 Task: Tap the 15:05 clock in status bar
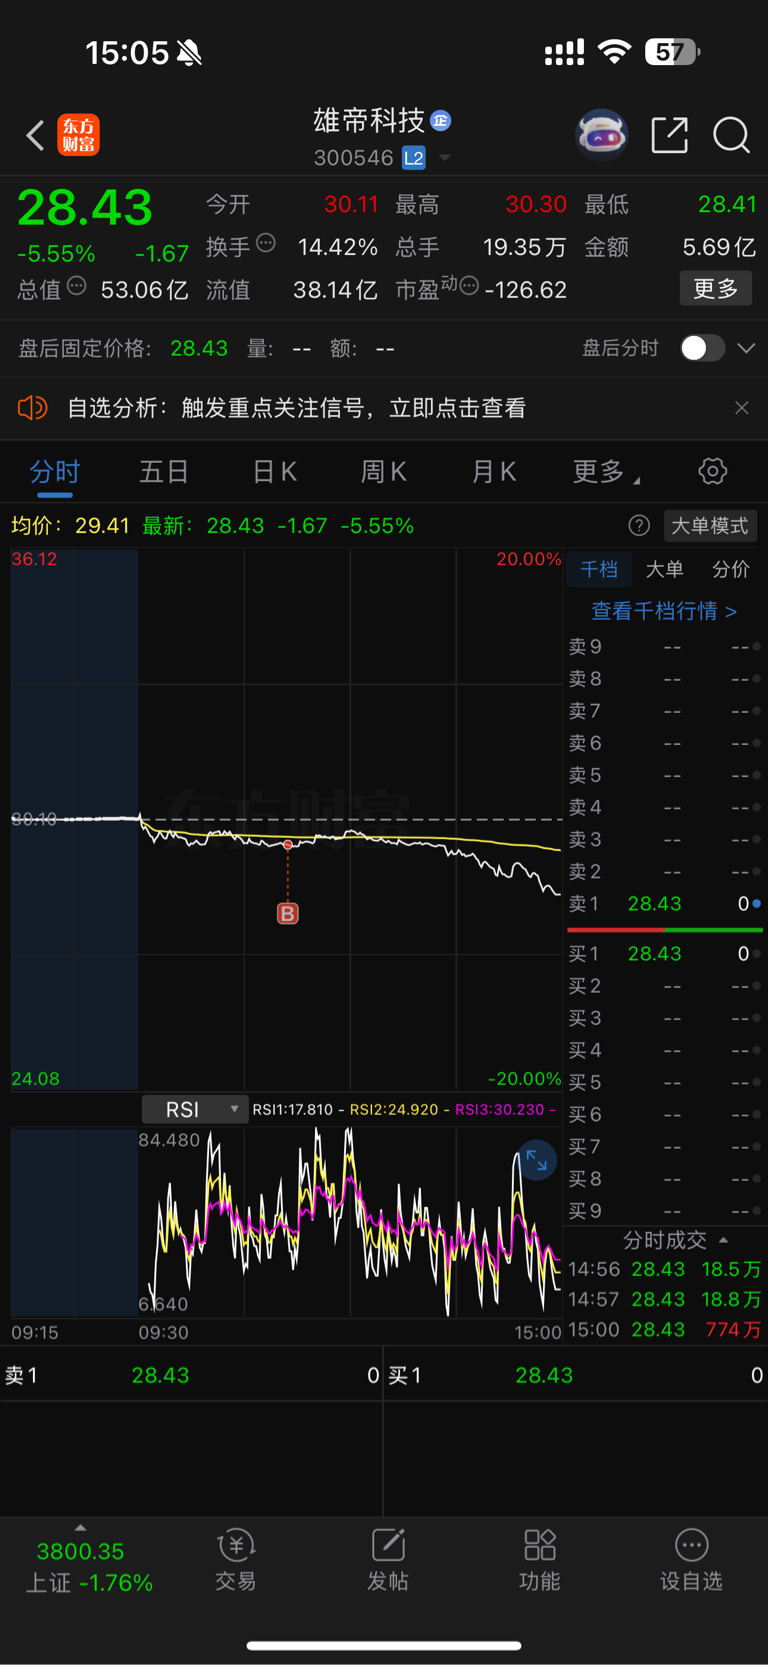click(x=127, y=52)
